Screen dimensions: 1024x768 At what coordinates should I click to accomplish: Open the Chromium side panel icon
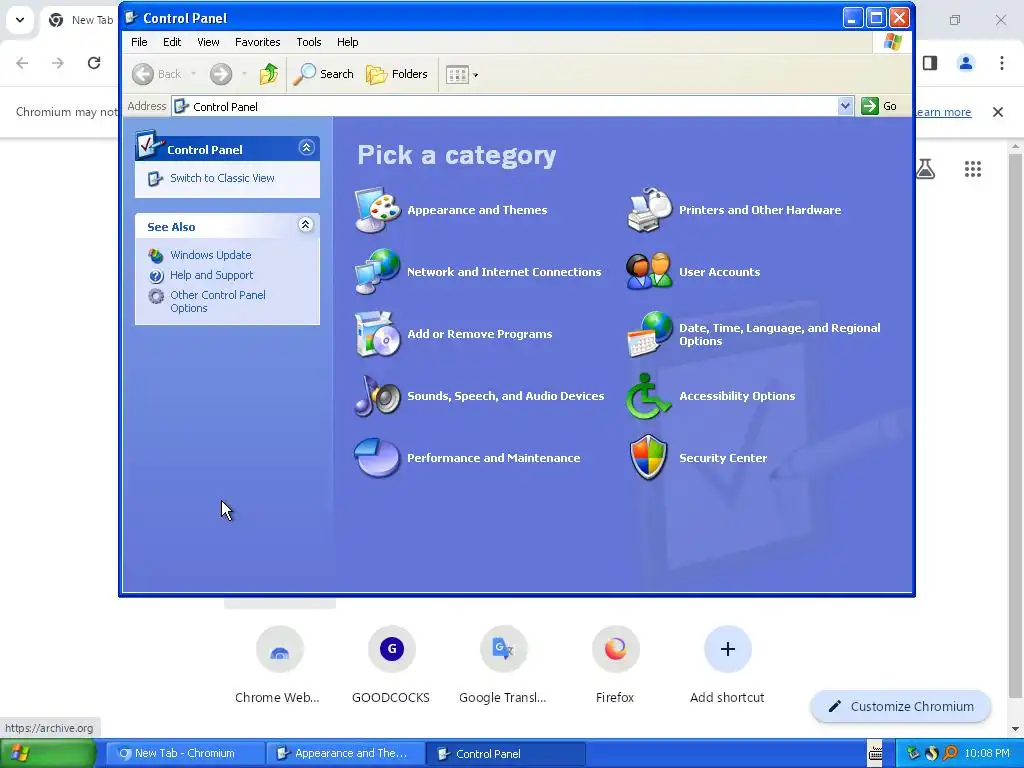pyautogui.click(x=930, y=63)
